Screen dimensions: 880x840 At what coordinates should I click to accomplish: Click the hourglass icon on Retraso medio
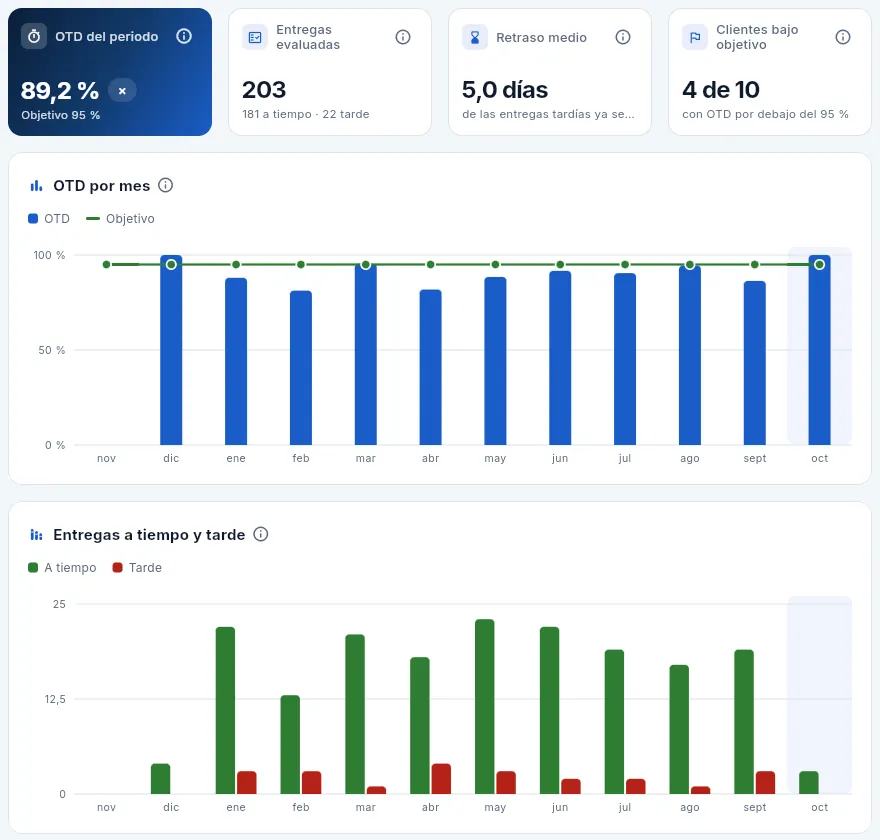click(x=475, y=37)
